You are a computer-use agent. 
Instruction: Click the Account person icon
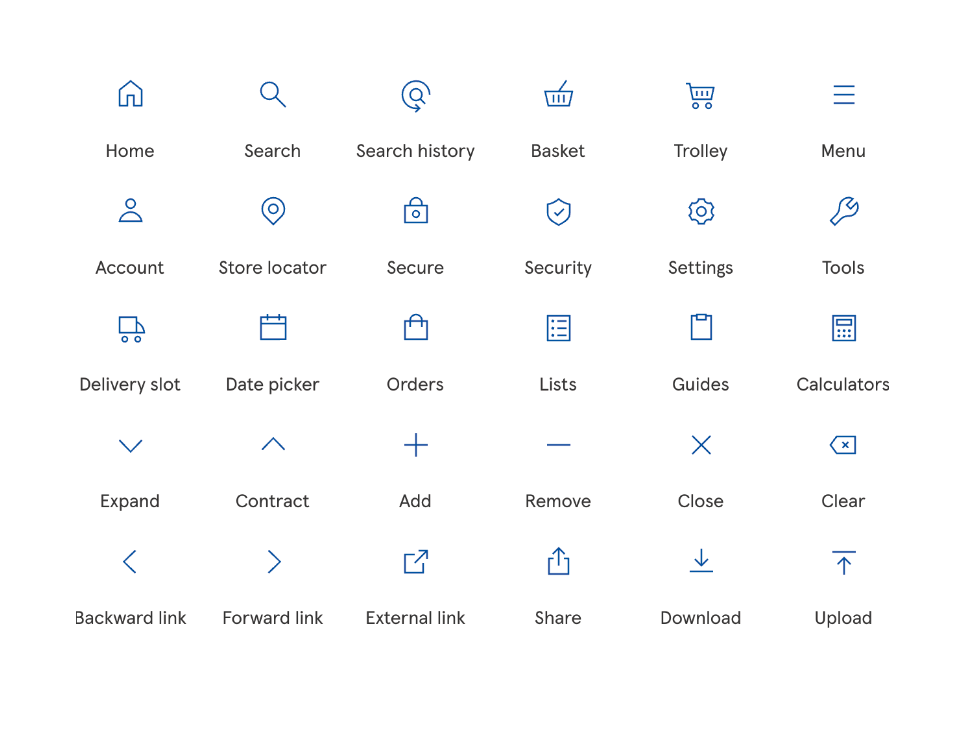click(x=130, y=210)
